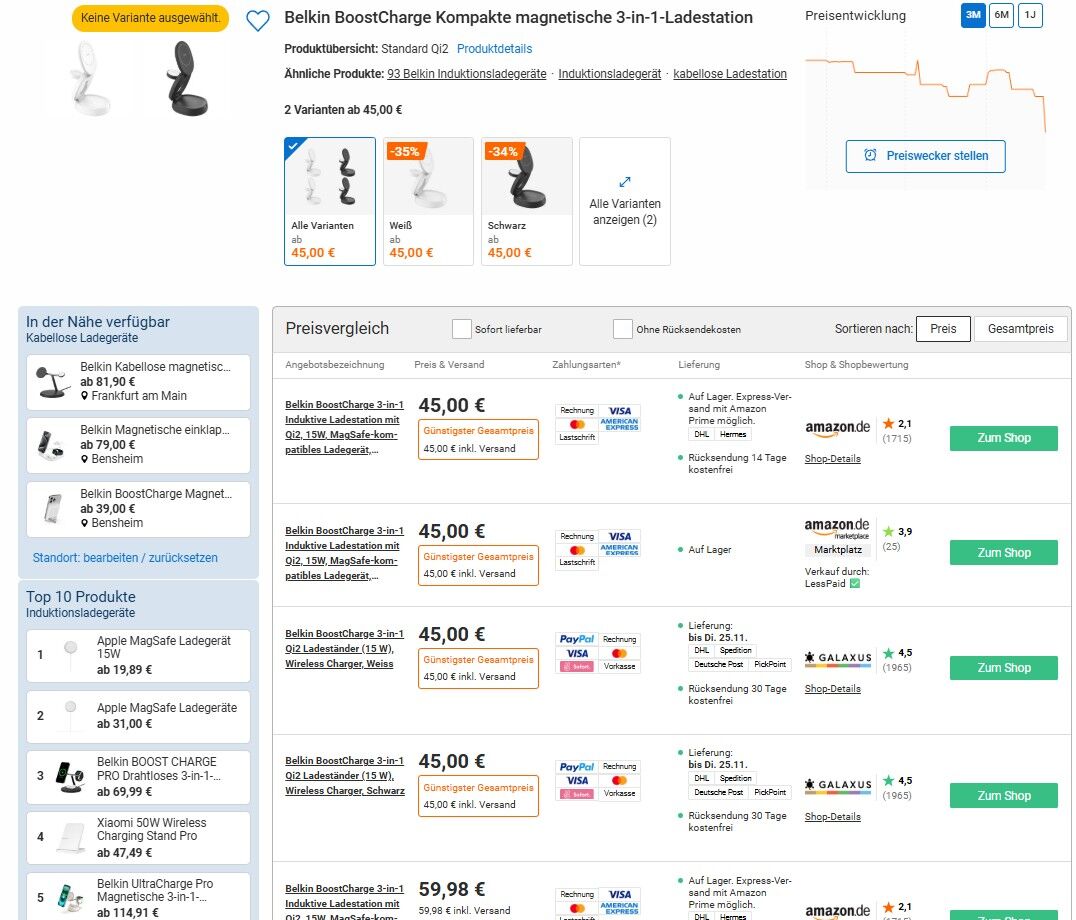Switch price history to 1J

[x=1030, y=15]
